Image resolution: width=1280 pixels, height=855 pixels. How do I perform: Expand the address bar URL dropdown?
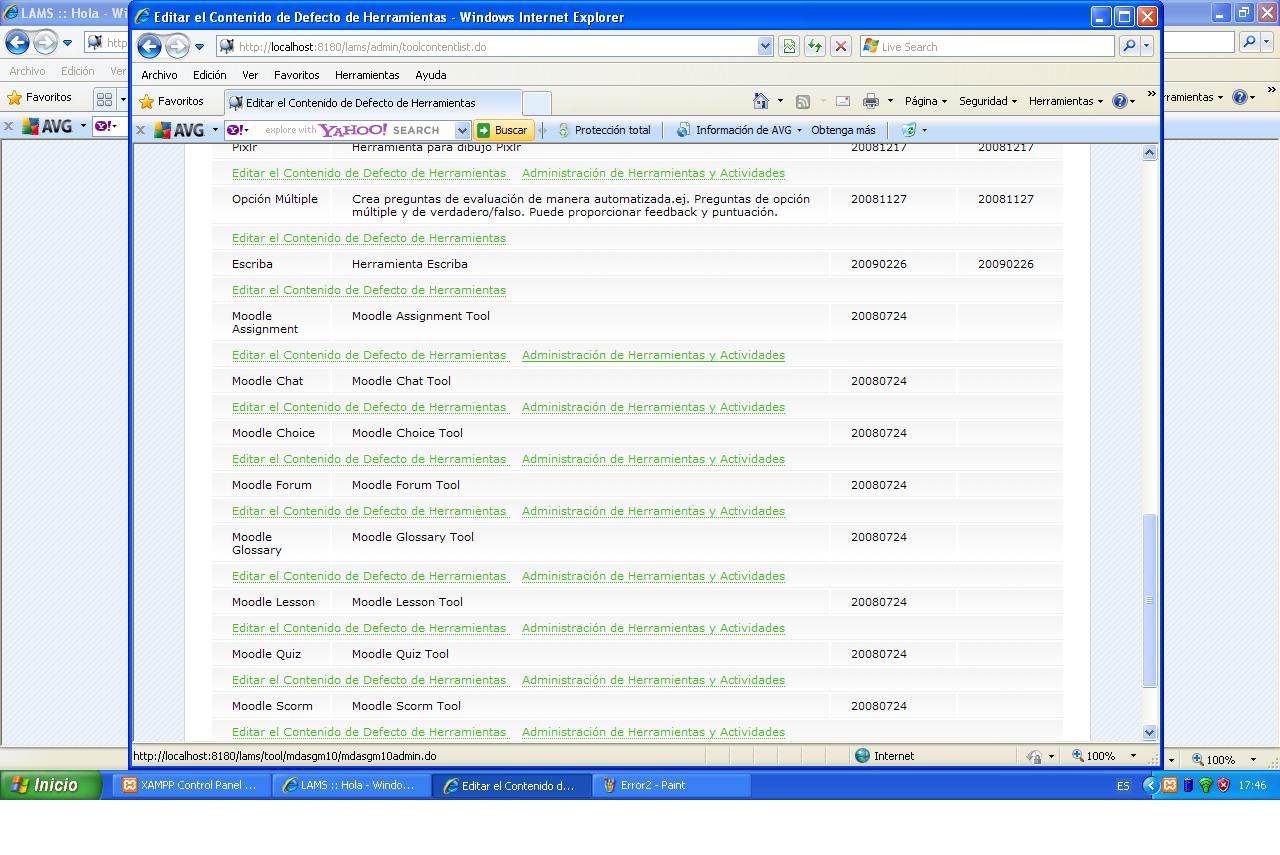point(765,46)
